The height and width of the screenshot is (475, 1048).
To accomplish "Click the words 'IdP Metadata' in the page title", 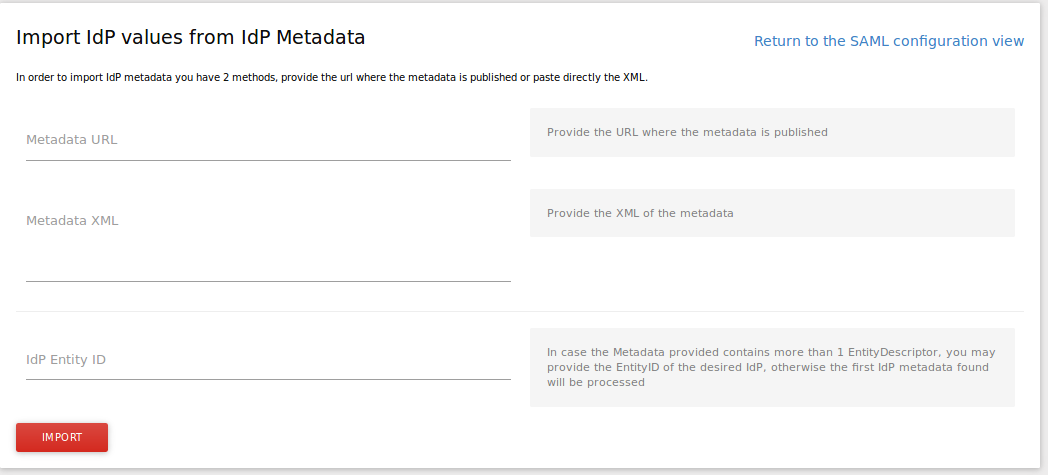I will click(303, 38).
